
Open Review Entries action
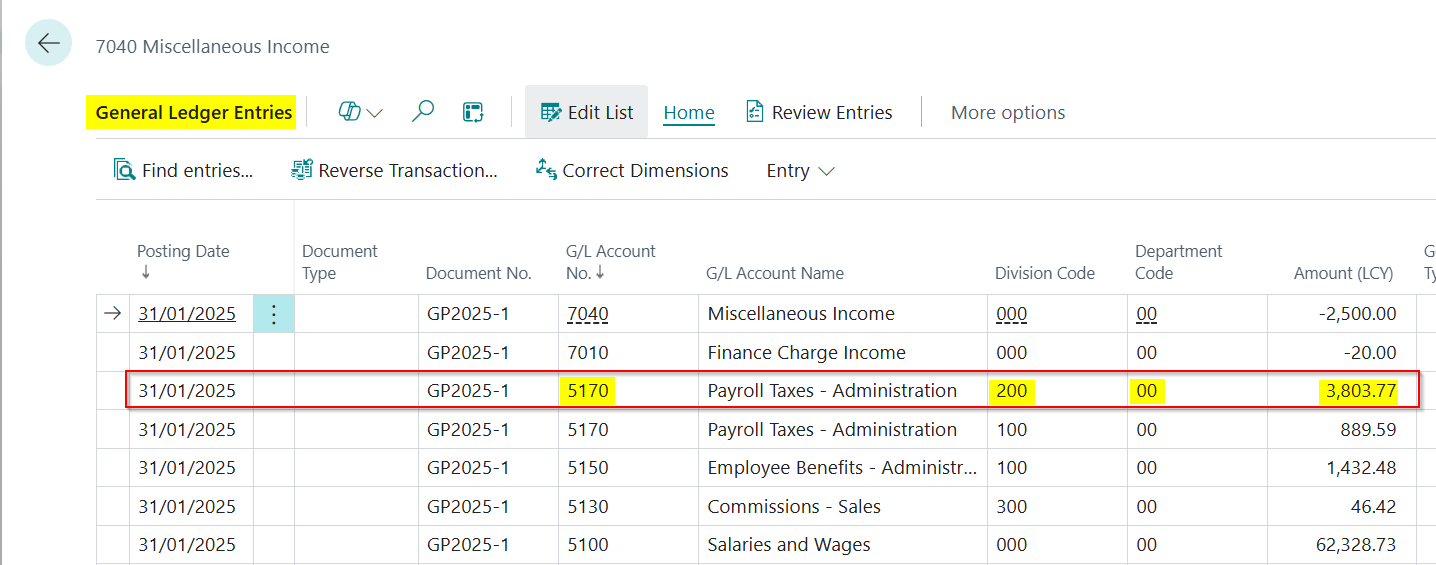[819, 113]
